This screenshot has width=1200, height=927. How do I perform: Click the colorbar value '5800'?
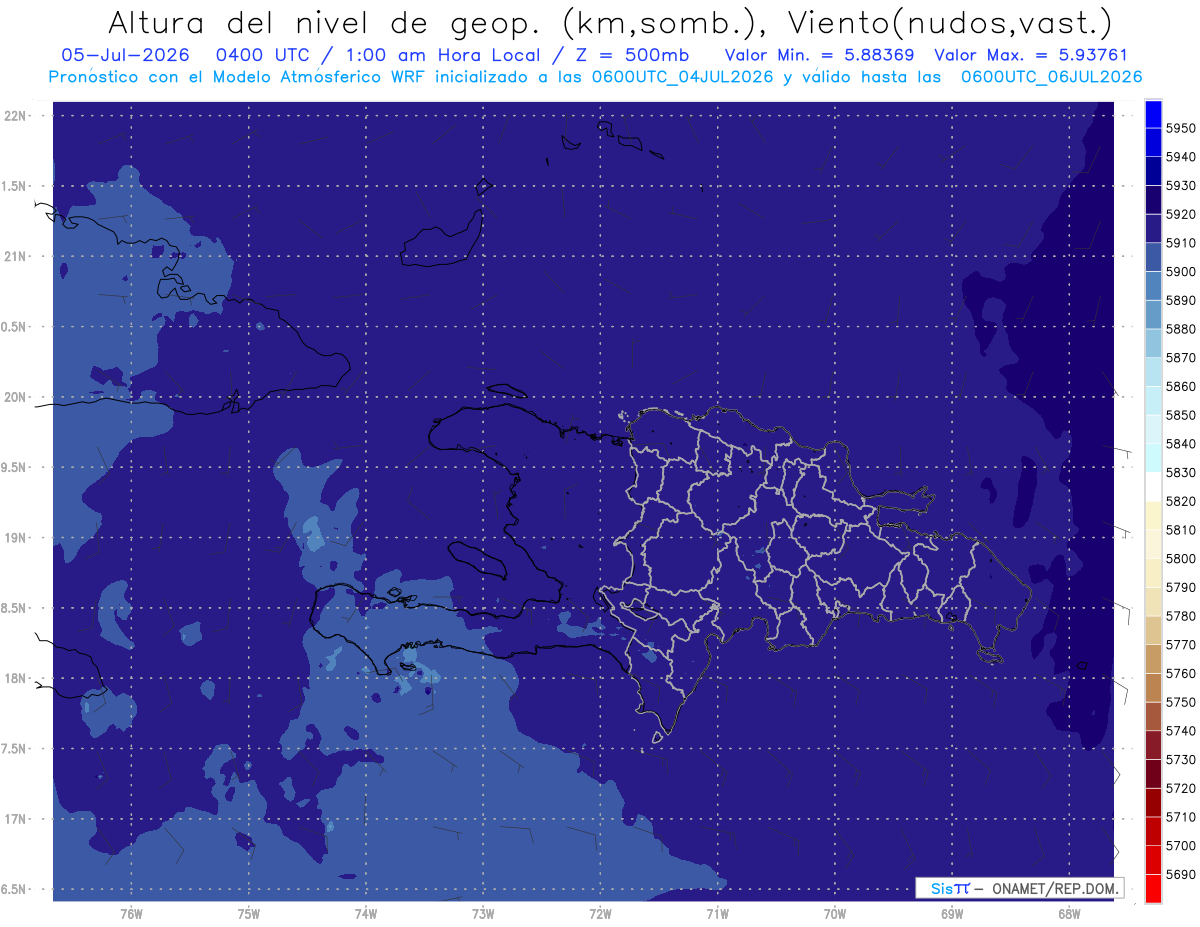(1180, 558)
